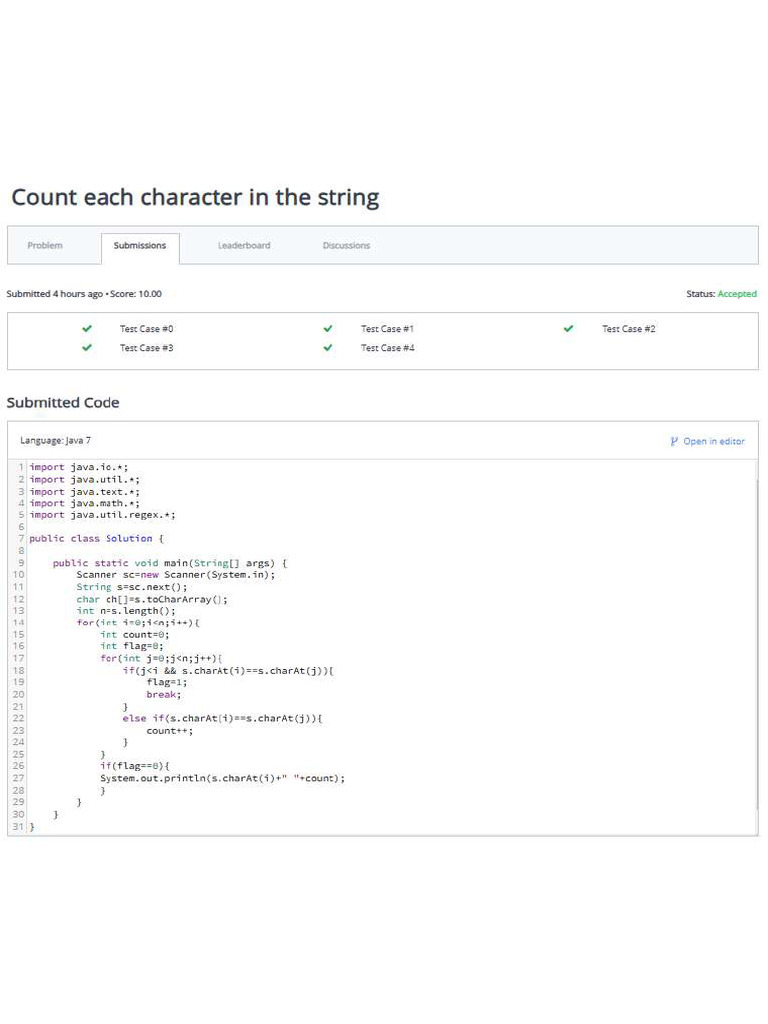Click the green checkmark next to Test Case #2
The width and height of the screenshot is (768, 1024).
pos(569,328)
